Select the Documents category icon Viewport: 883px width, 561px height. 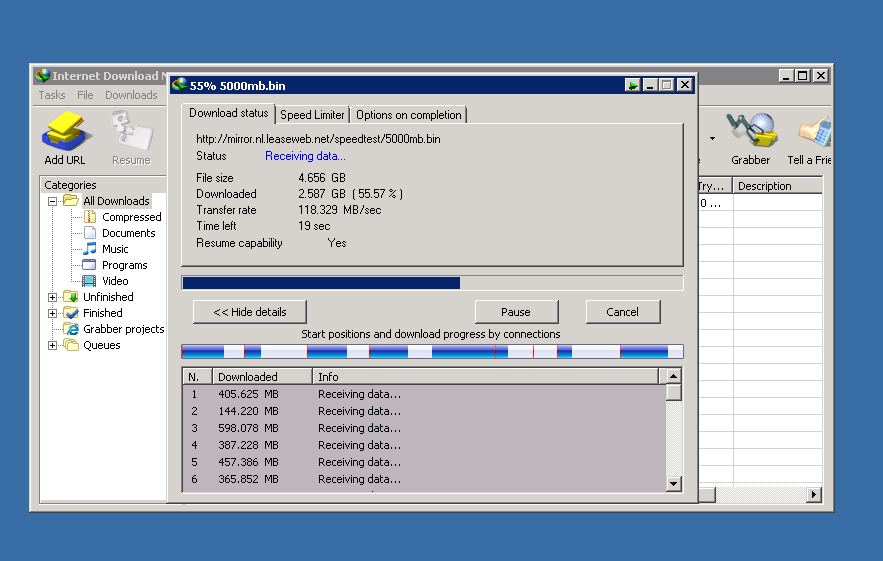point(90,233)
